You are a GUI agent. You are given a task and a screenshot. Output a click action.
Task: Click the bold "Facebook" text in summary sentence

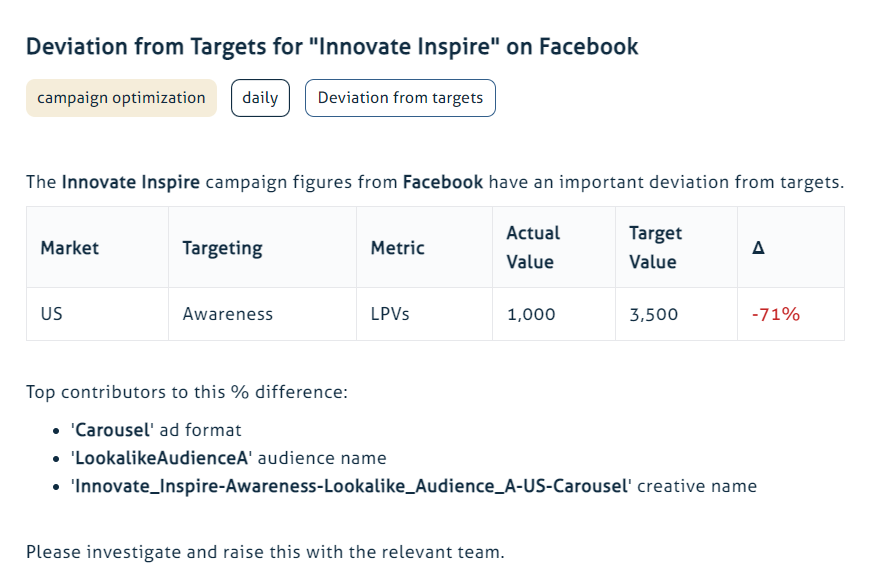point(443,182)
